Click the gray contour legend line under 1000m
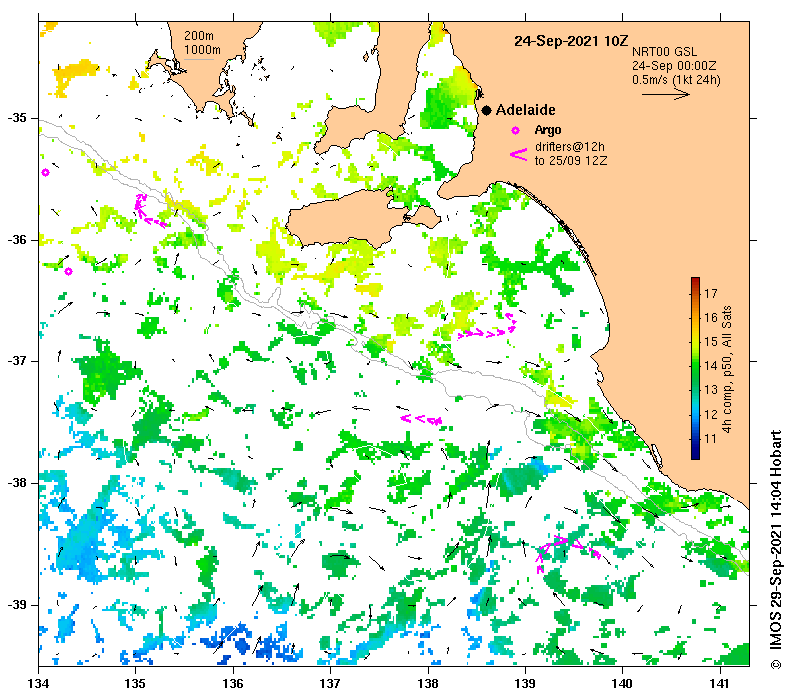The image size is (791, 700). [x=199, y=60]
